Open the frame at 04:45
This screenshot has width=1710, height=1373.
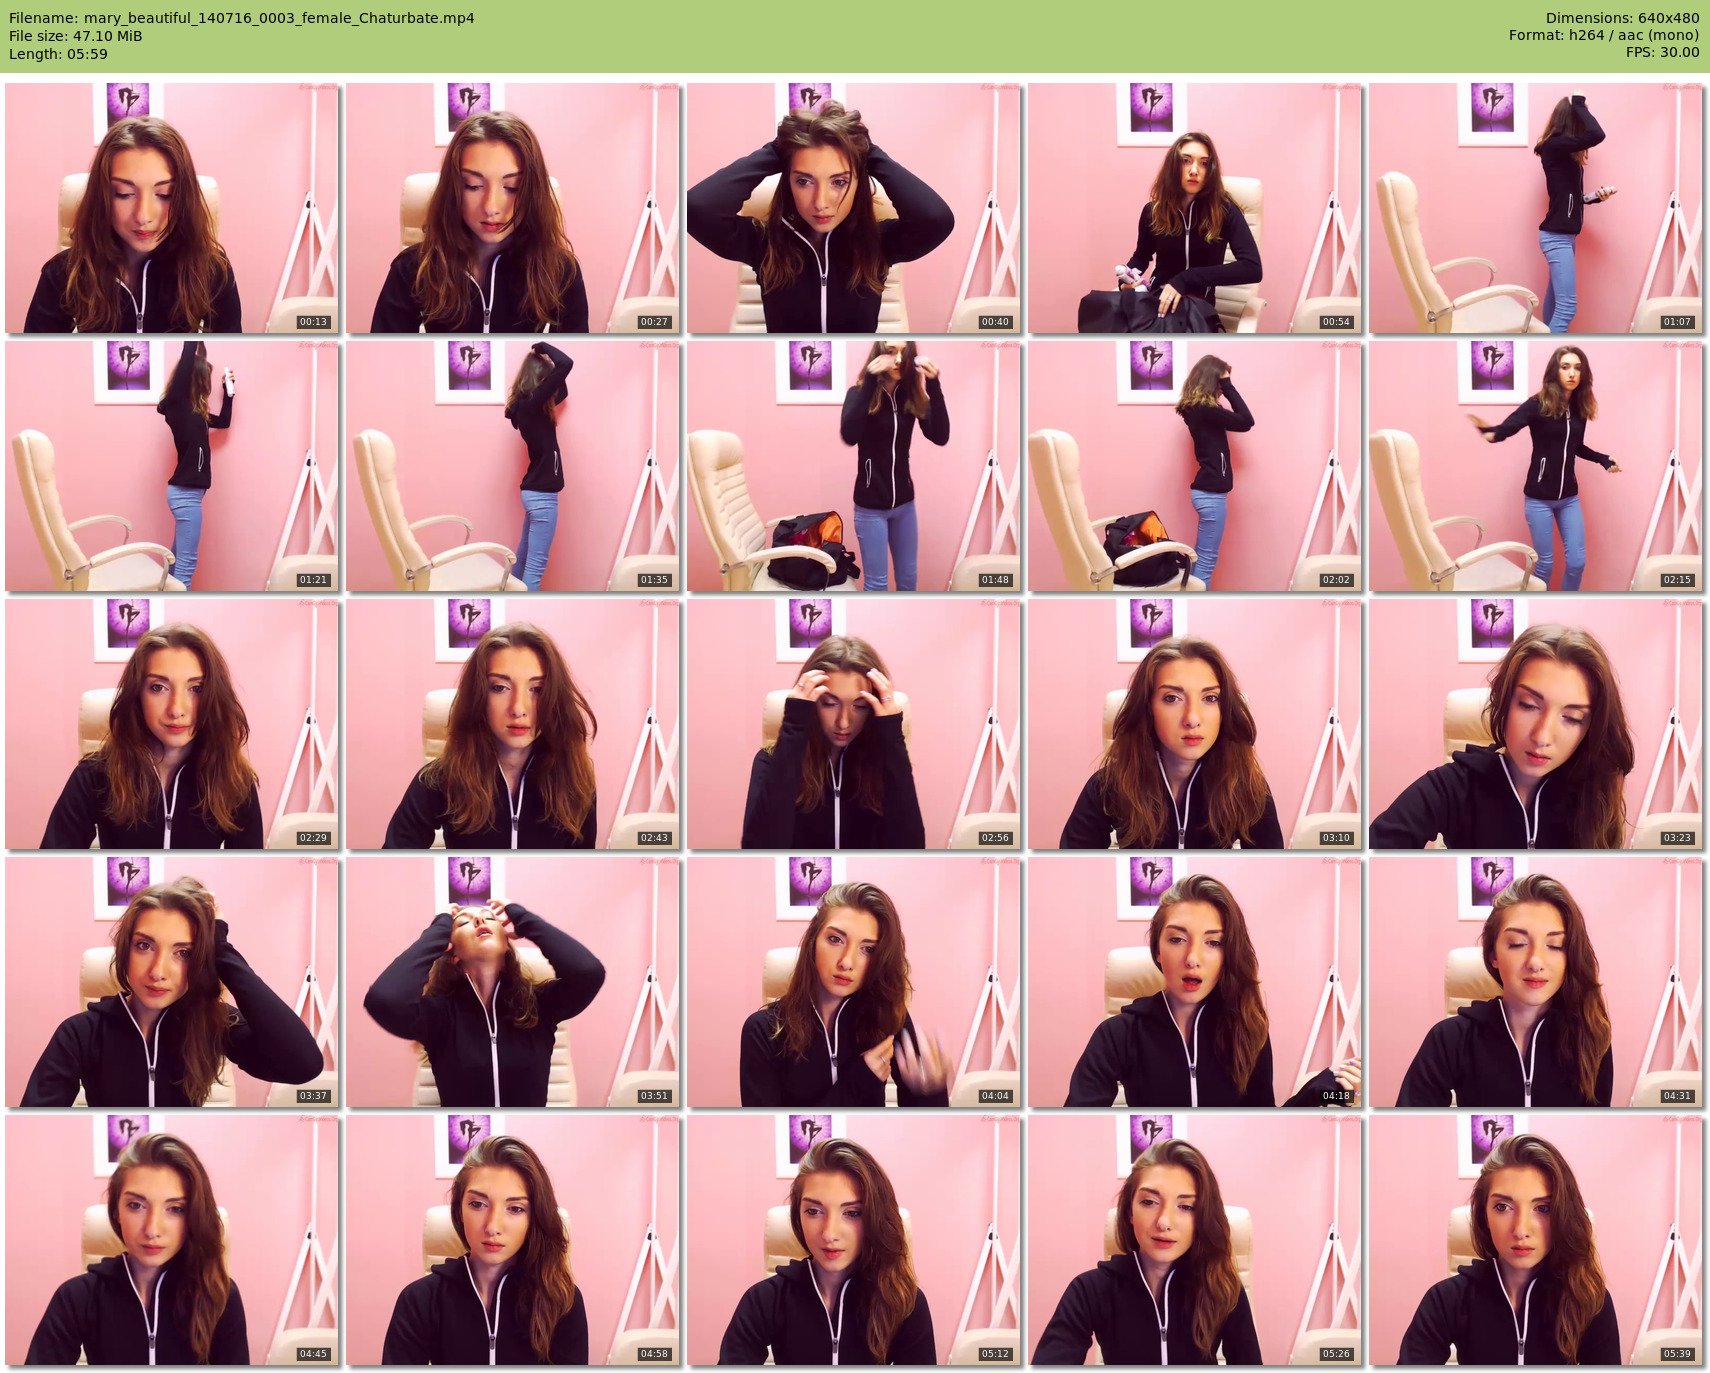[x=172, y=1240]
